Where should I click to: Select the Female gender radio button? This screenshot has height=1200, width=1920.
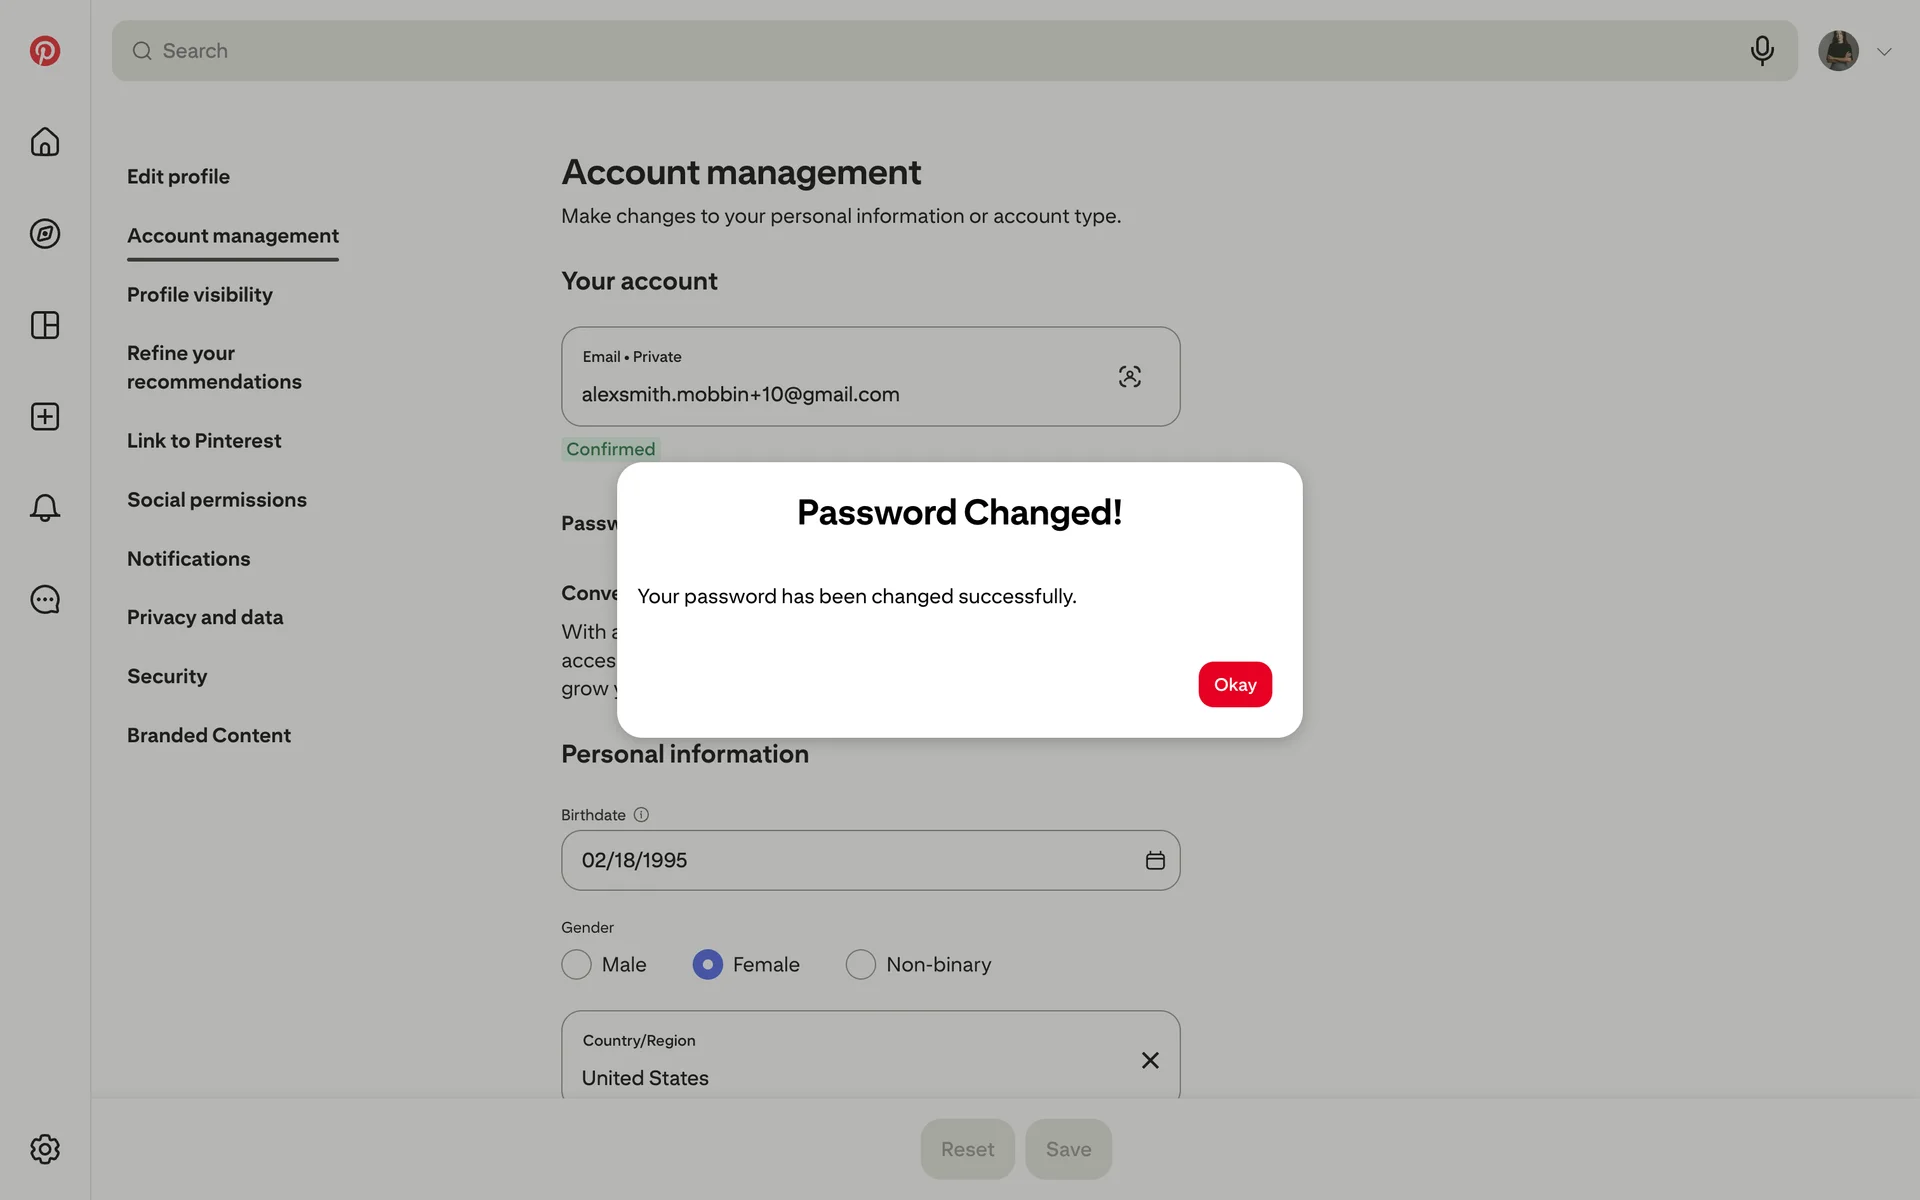(707, 964)
